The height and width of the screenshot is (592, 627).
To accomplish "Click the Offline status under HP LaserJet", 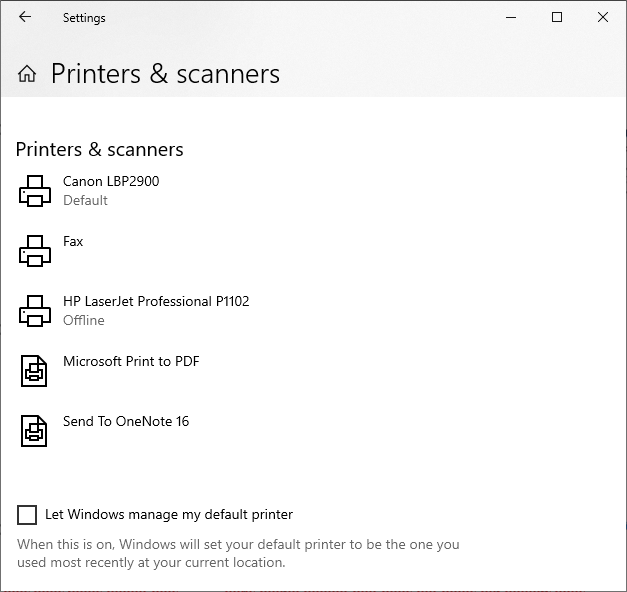I will (84, 320).
